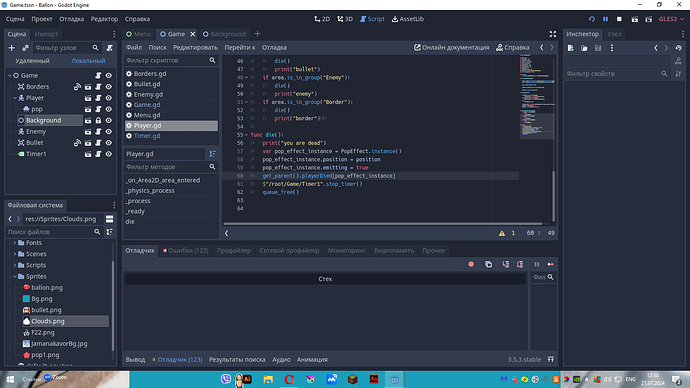This screenshot has height=388, width=690.
Task: Play the current scene icon
Action: [635, 19]
